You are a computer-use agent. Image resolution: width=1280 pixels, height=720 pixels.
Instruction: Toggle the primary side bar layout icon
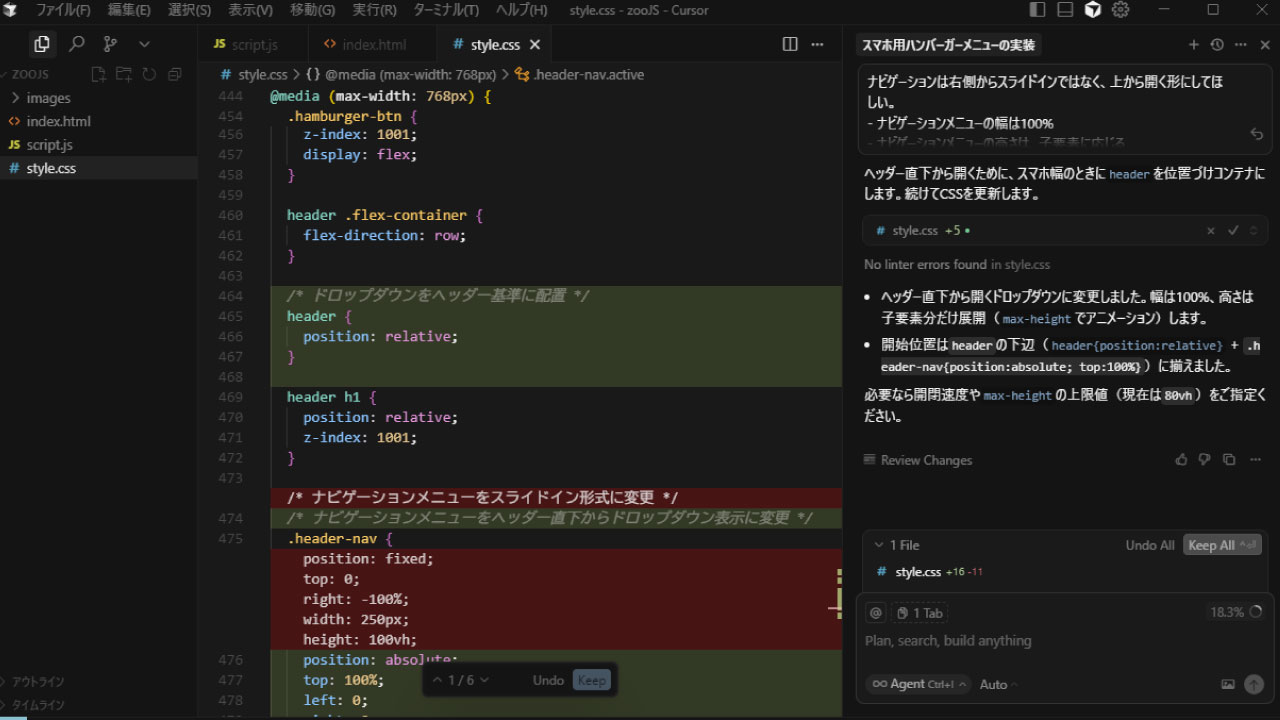(x=1037, y=10)
